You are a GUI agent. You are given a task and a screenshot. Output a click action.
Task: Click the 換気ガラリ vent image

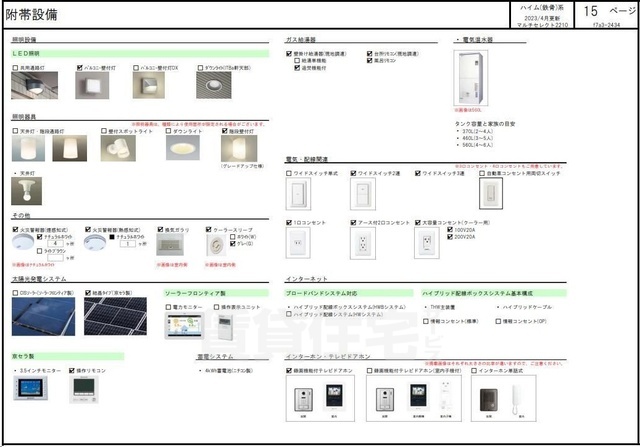tap(170, 245)
